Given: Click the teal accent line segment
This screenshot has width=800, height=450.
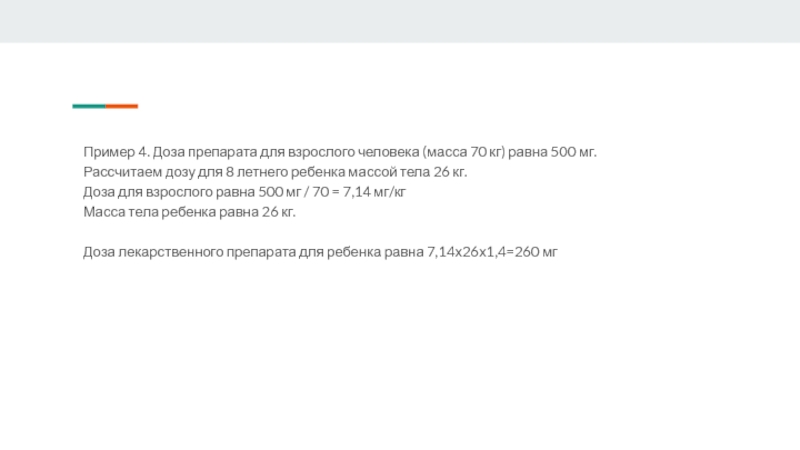Looking at the screenshot, I should click(x=88, y=106).
